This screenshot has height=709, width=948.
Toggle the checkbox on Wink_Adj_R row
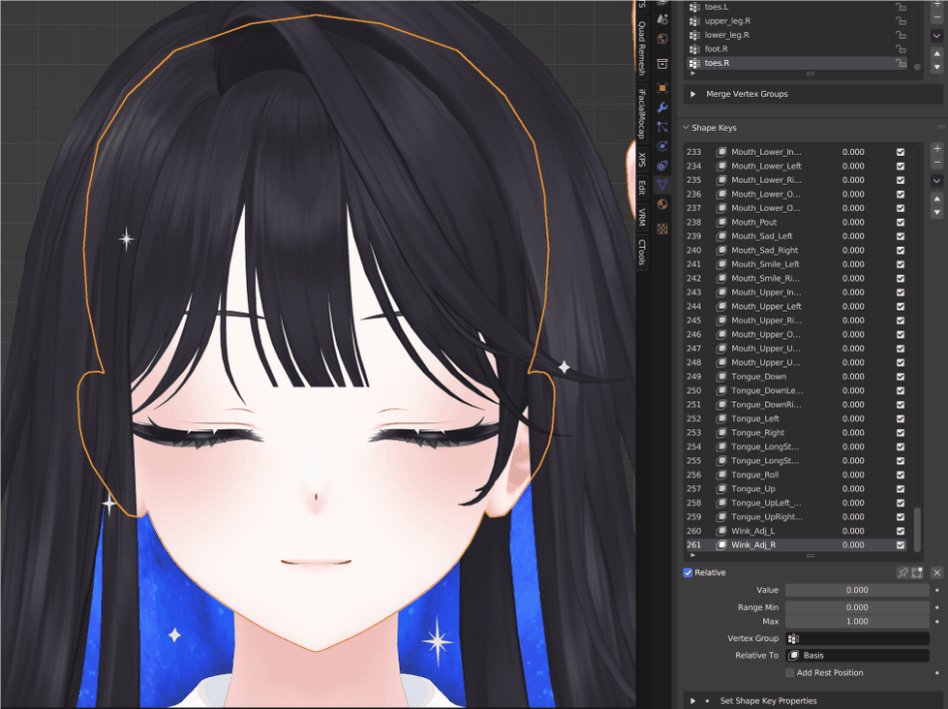[900, 545]
